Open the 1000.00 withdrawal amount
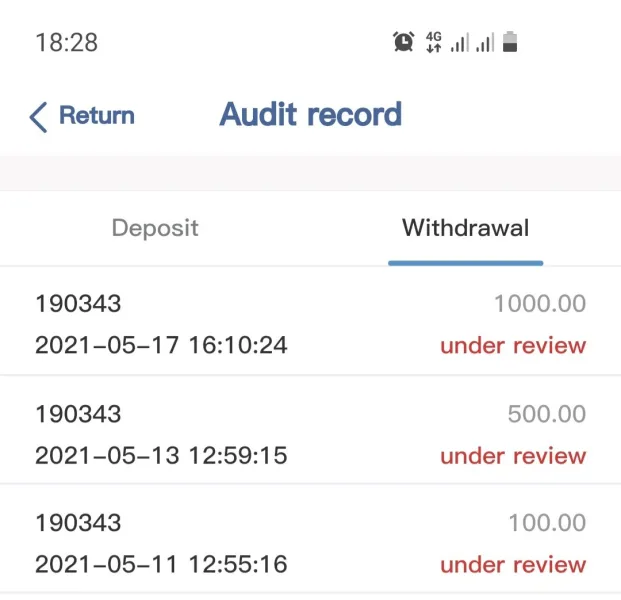The image size is (621, 600). tap(540, 304)
